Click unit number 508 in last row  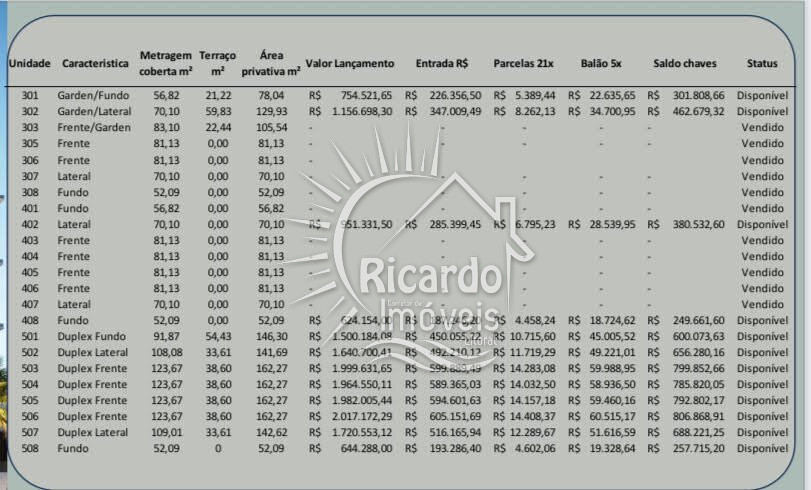pos(30,449)
